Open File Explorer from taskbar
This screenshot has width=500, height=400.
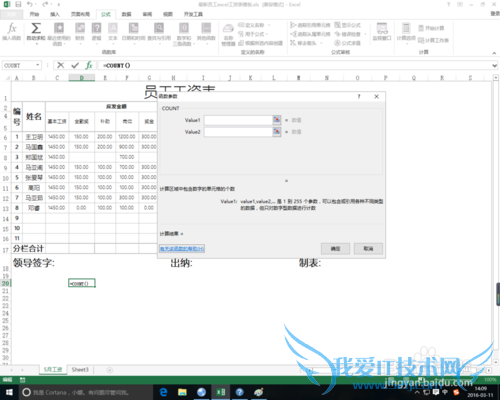[182, 392]
